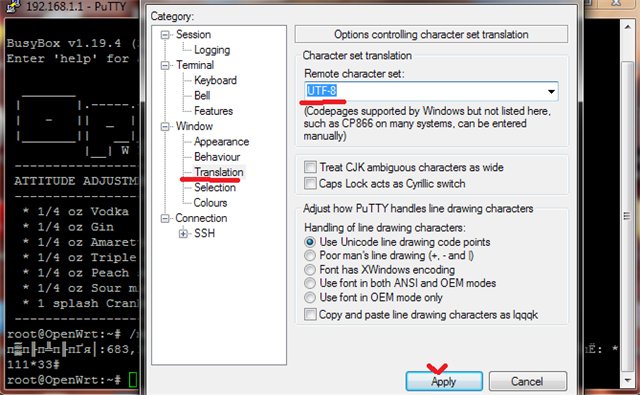Click the green cursor in the PuTTY terminal

133,379
